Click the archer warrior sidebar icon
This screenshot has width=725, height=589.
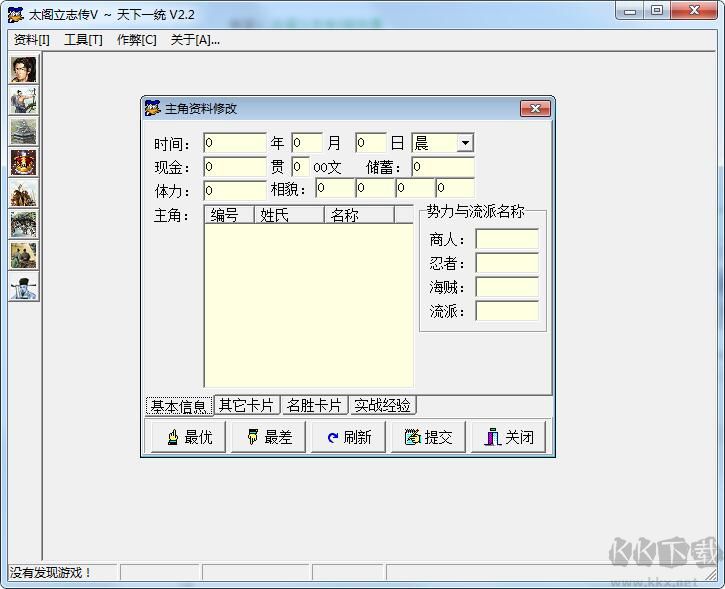24,100
